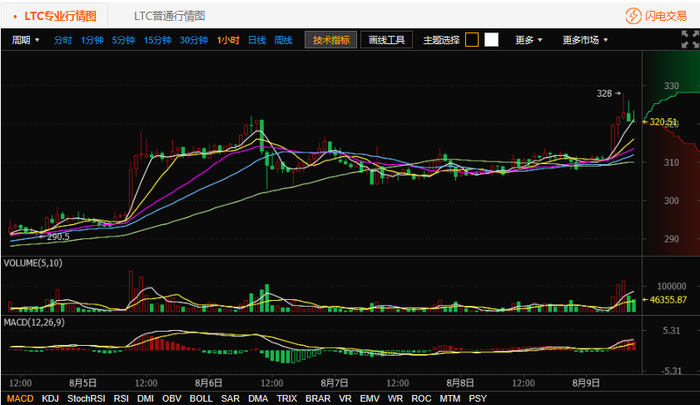Show the KDJ indicator
Image resolution: width=700 pixels, height=405 pixels.
[x=50, y=398]
